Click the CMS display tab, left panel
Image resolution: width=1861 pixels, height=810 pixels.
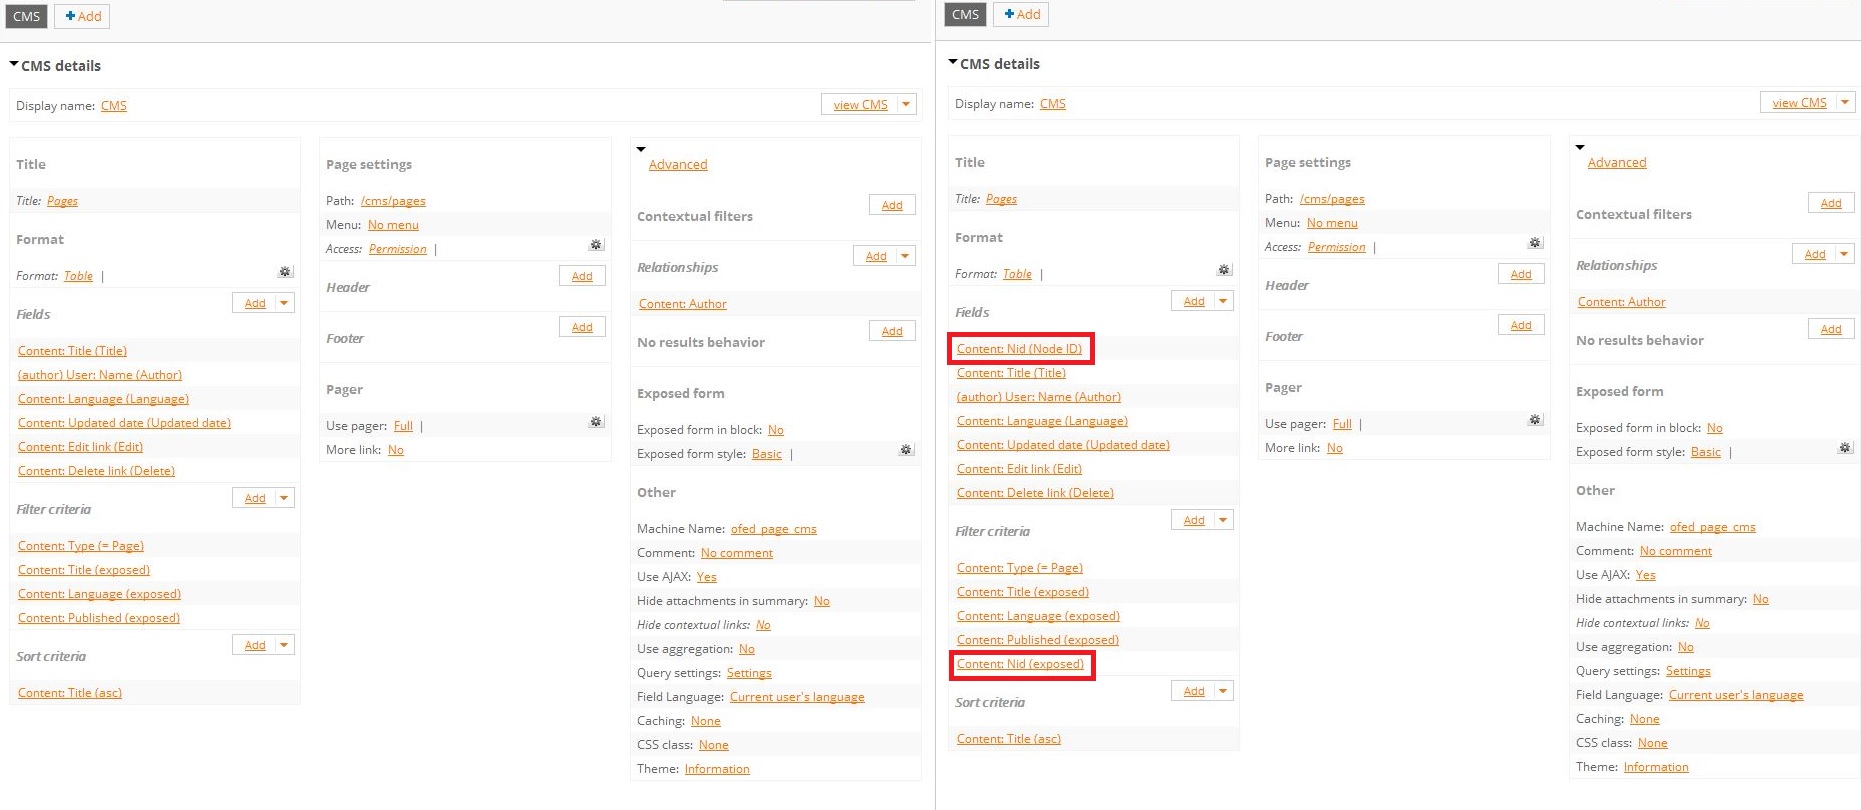[27, 16]
